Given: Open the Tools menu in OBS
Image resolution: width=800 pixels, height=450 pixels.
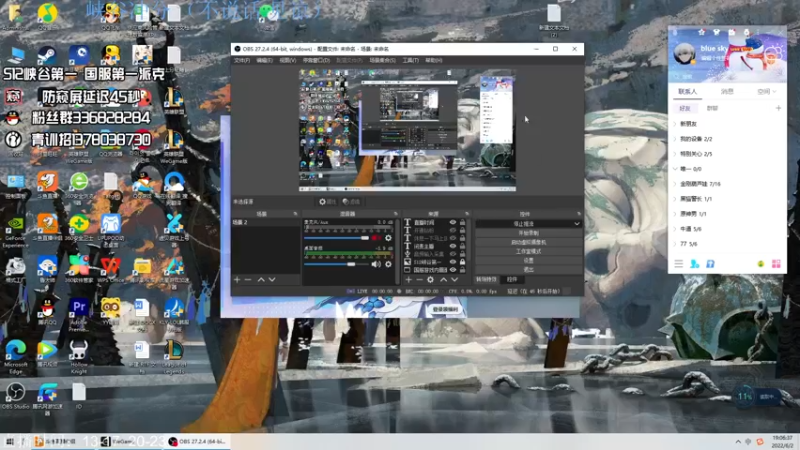Looking at the screenshot, I should click(x=410, y=60).
